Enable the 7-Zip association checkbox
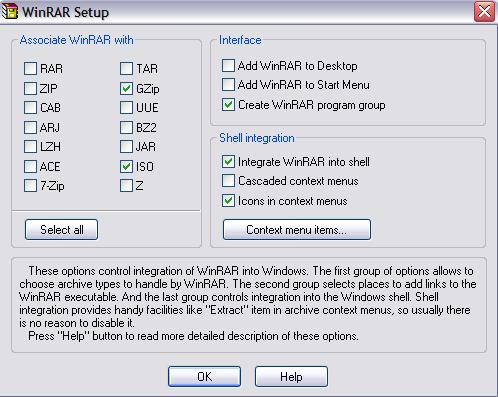 point(30,186)
